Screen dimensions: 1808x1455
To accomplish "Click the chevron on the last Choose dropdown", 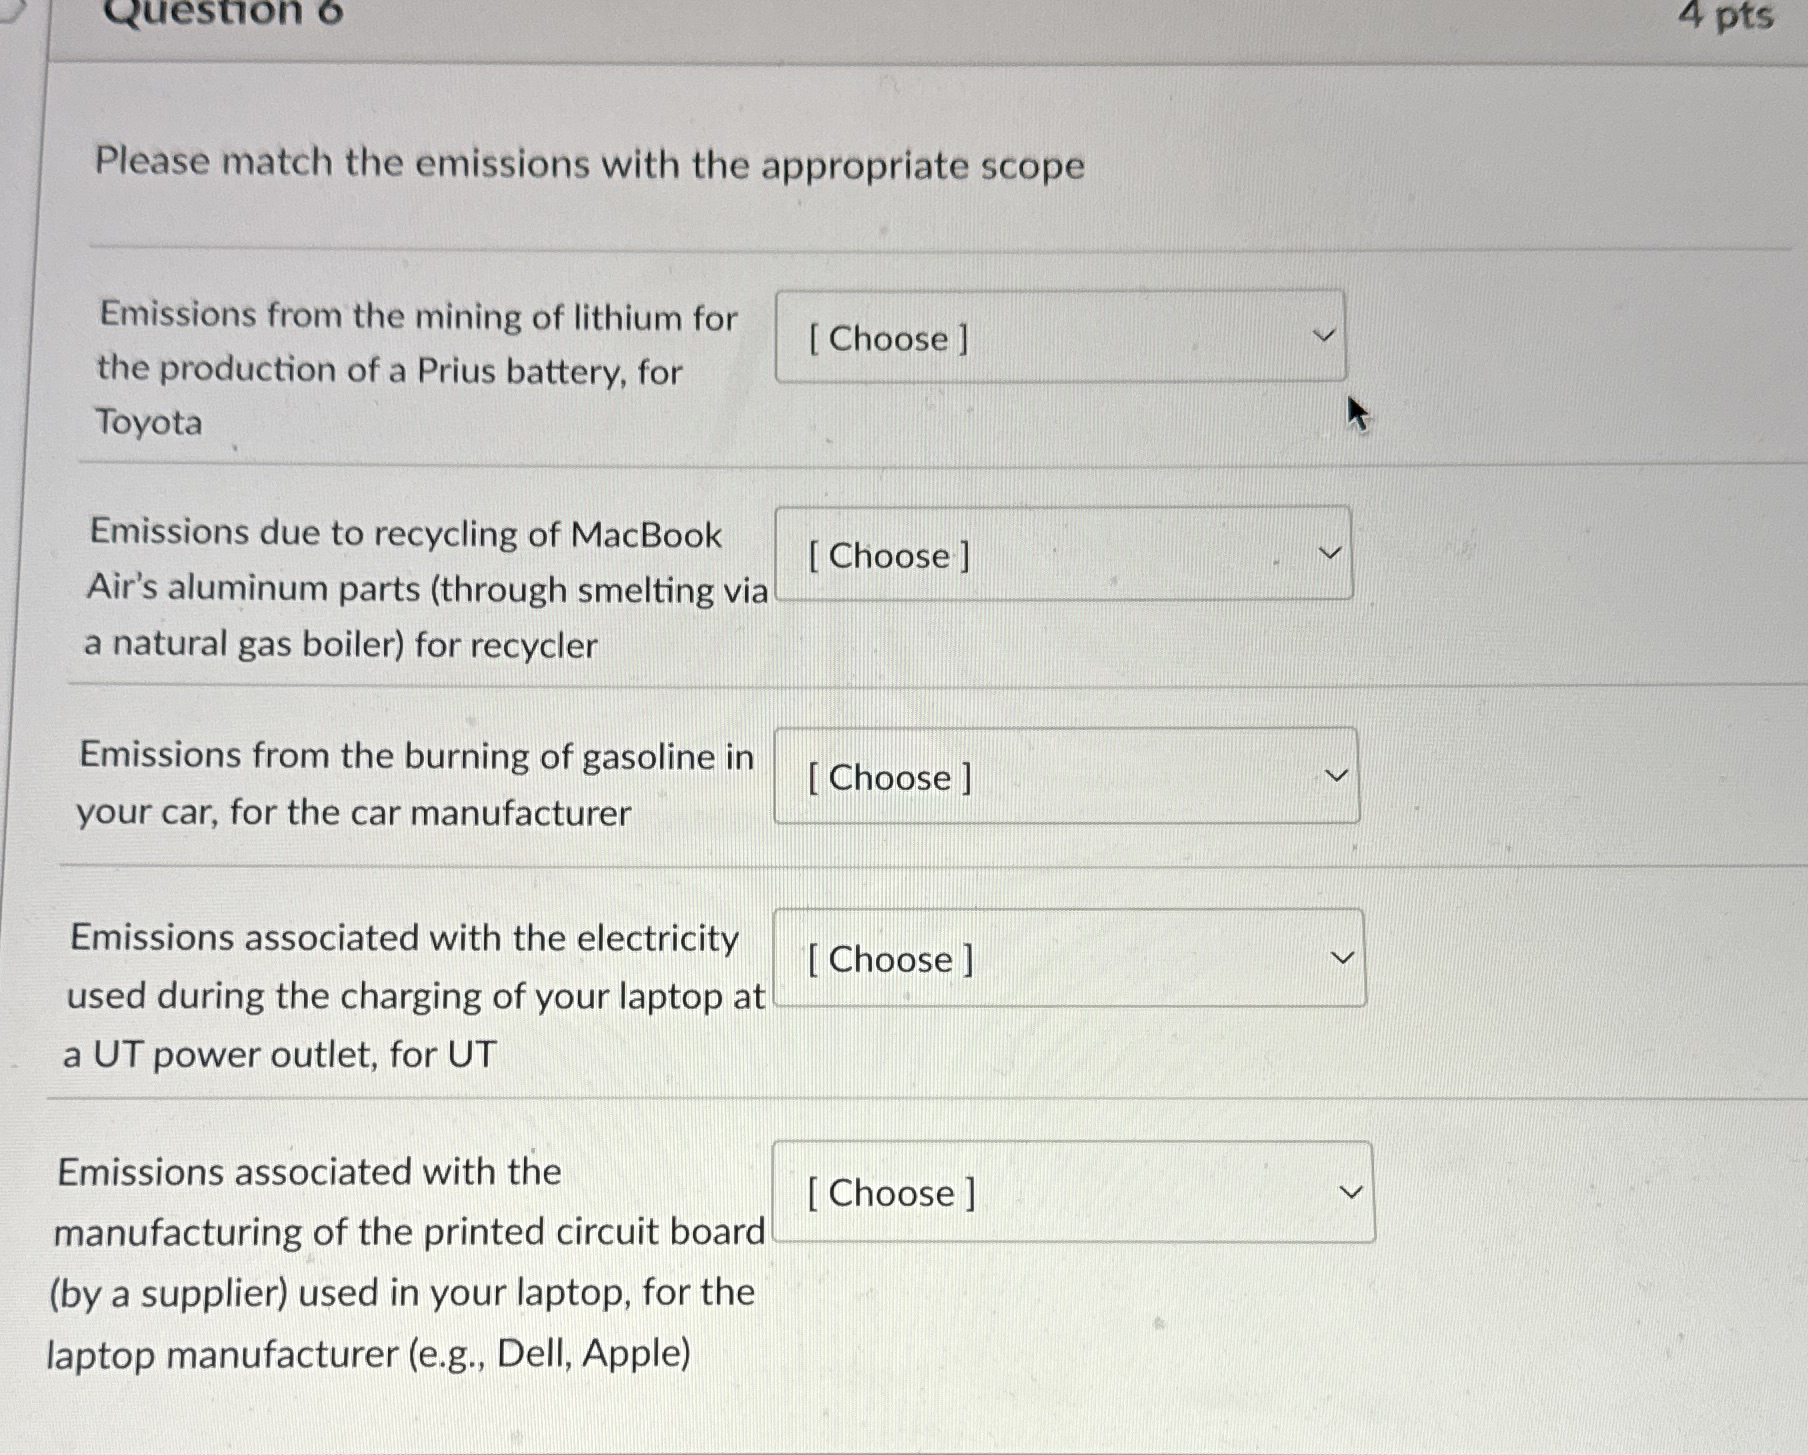I will 1350,1190.
